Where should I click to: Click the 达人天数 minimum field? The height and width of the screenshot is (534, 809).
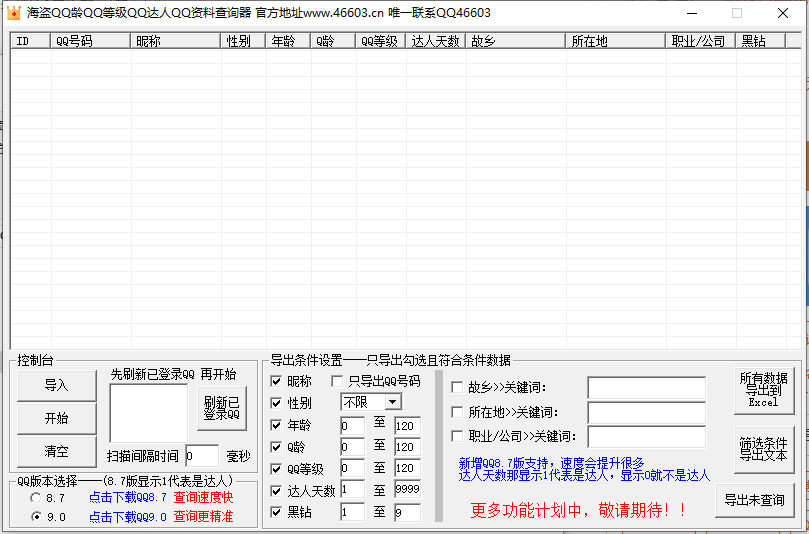(352, 489)
